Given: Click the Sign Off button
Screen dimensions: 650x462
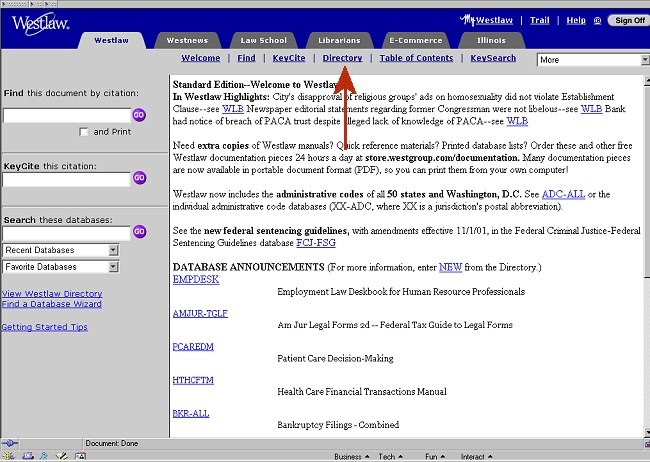Looking at the screenshot, I should click(628, 20).
